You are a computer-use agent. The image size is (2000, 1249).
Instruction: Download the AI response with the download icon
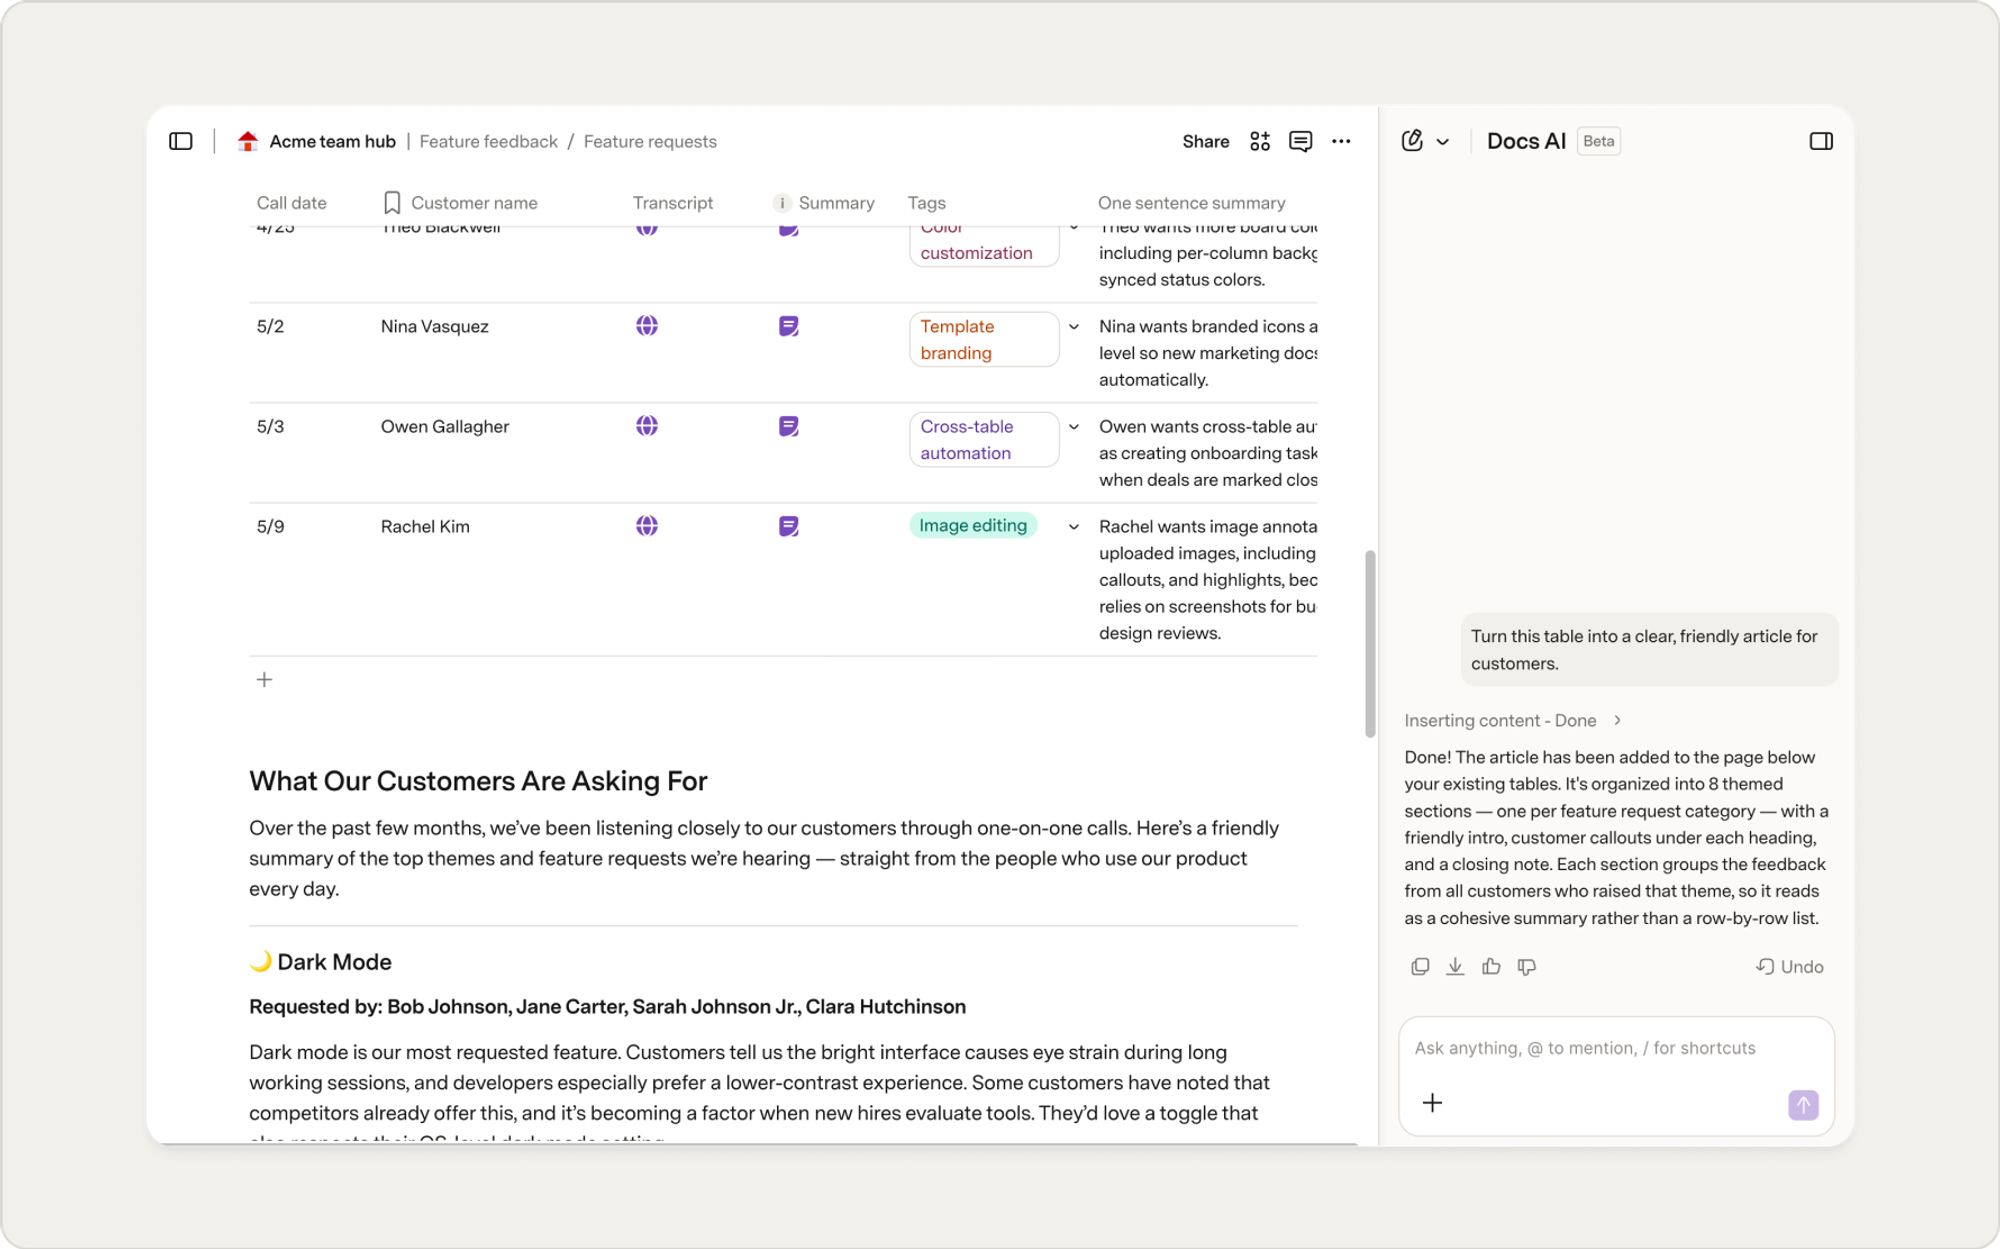click(x=1455, y=966)
